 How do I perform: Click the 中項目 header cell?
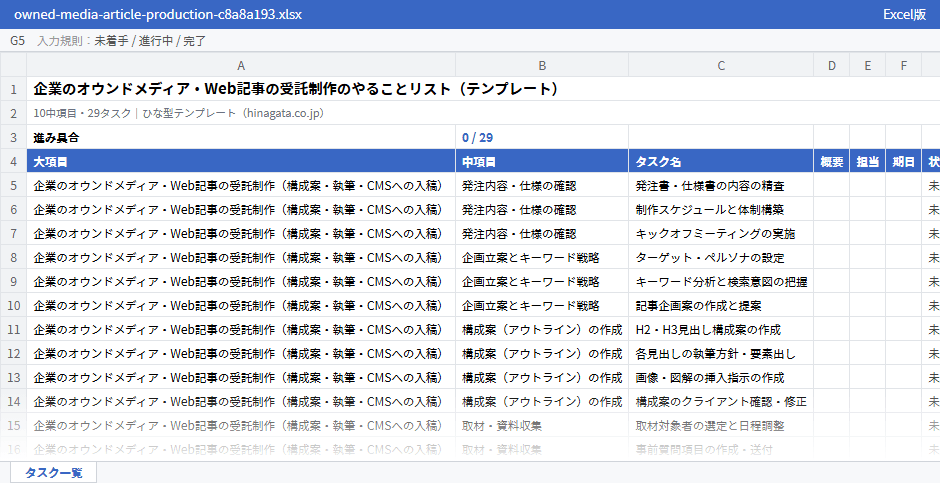coord(542,161)
